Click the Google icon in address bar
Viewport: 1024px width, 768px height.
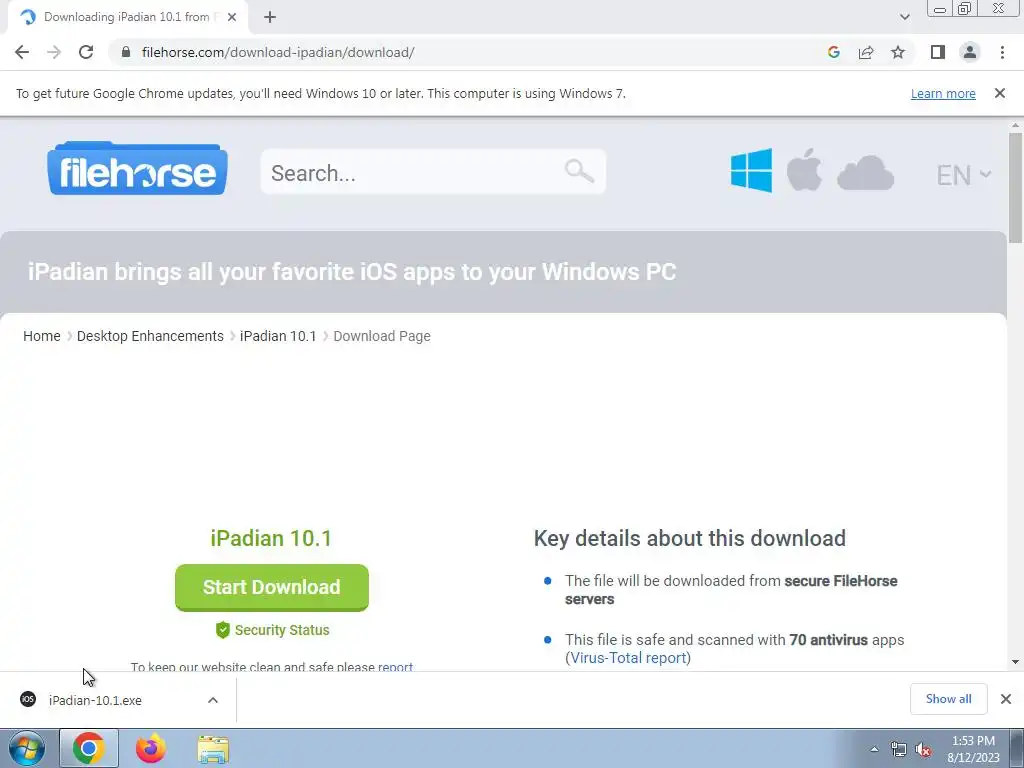[833, 52]
